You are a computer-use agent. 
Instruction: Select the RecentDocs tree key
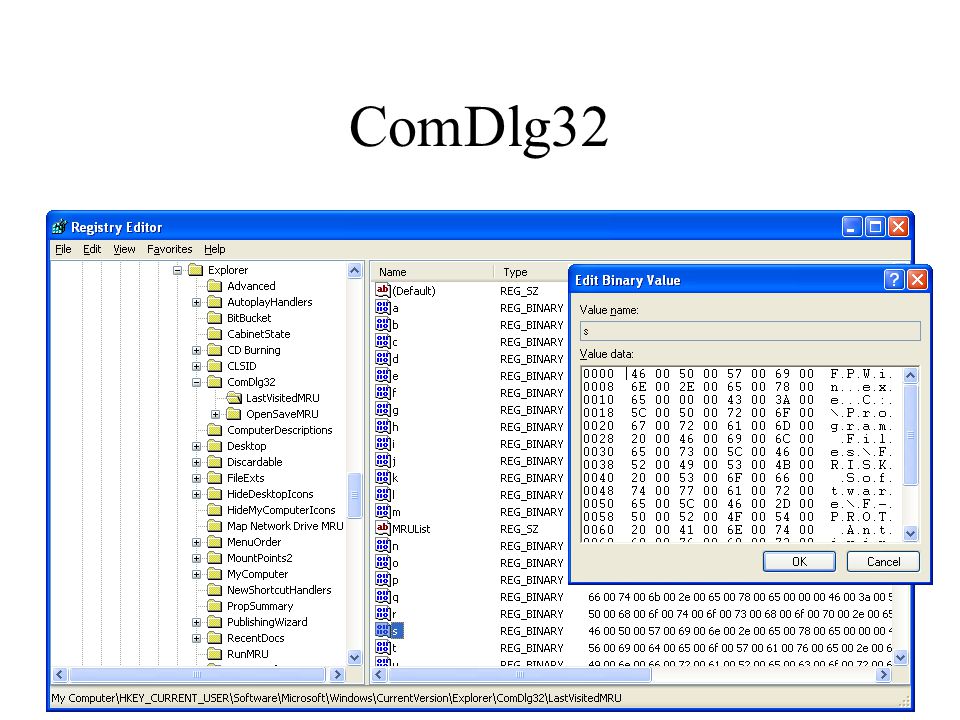coord(255,638)
